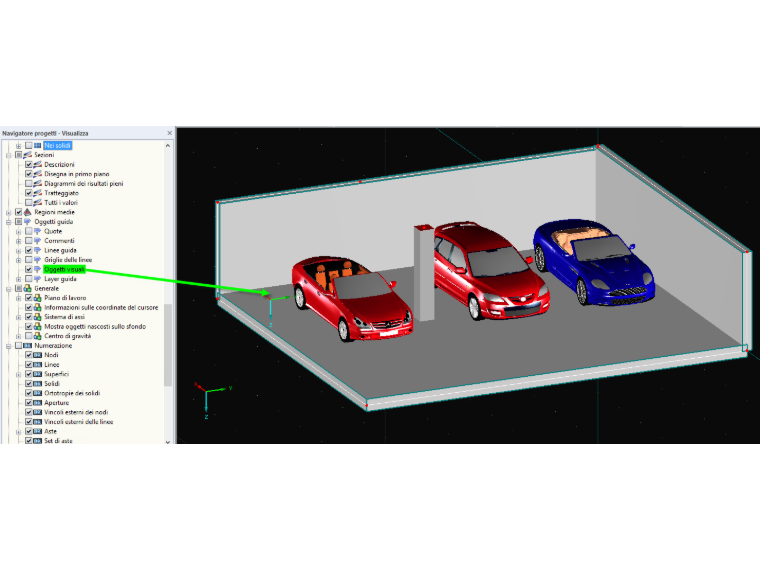
Task: Select the 'Aperture' label
Action: (x=56, y=403)
